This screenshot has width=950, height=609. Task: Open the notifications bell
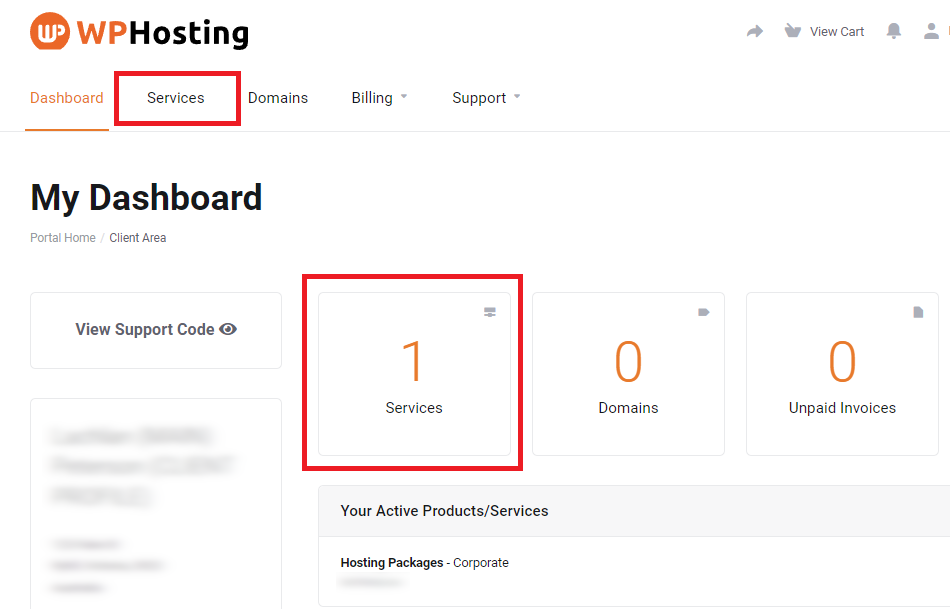click(x=894, y=31)
